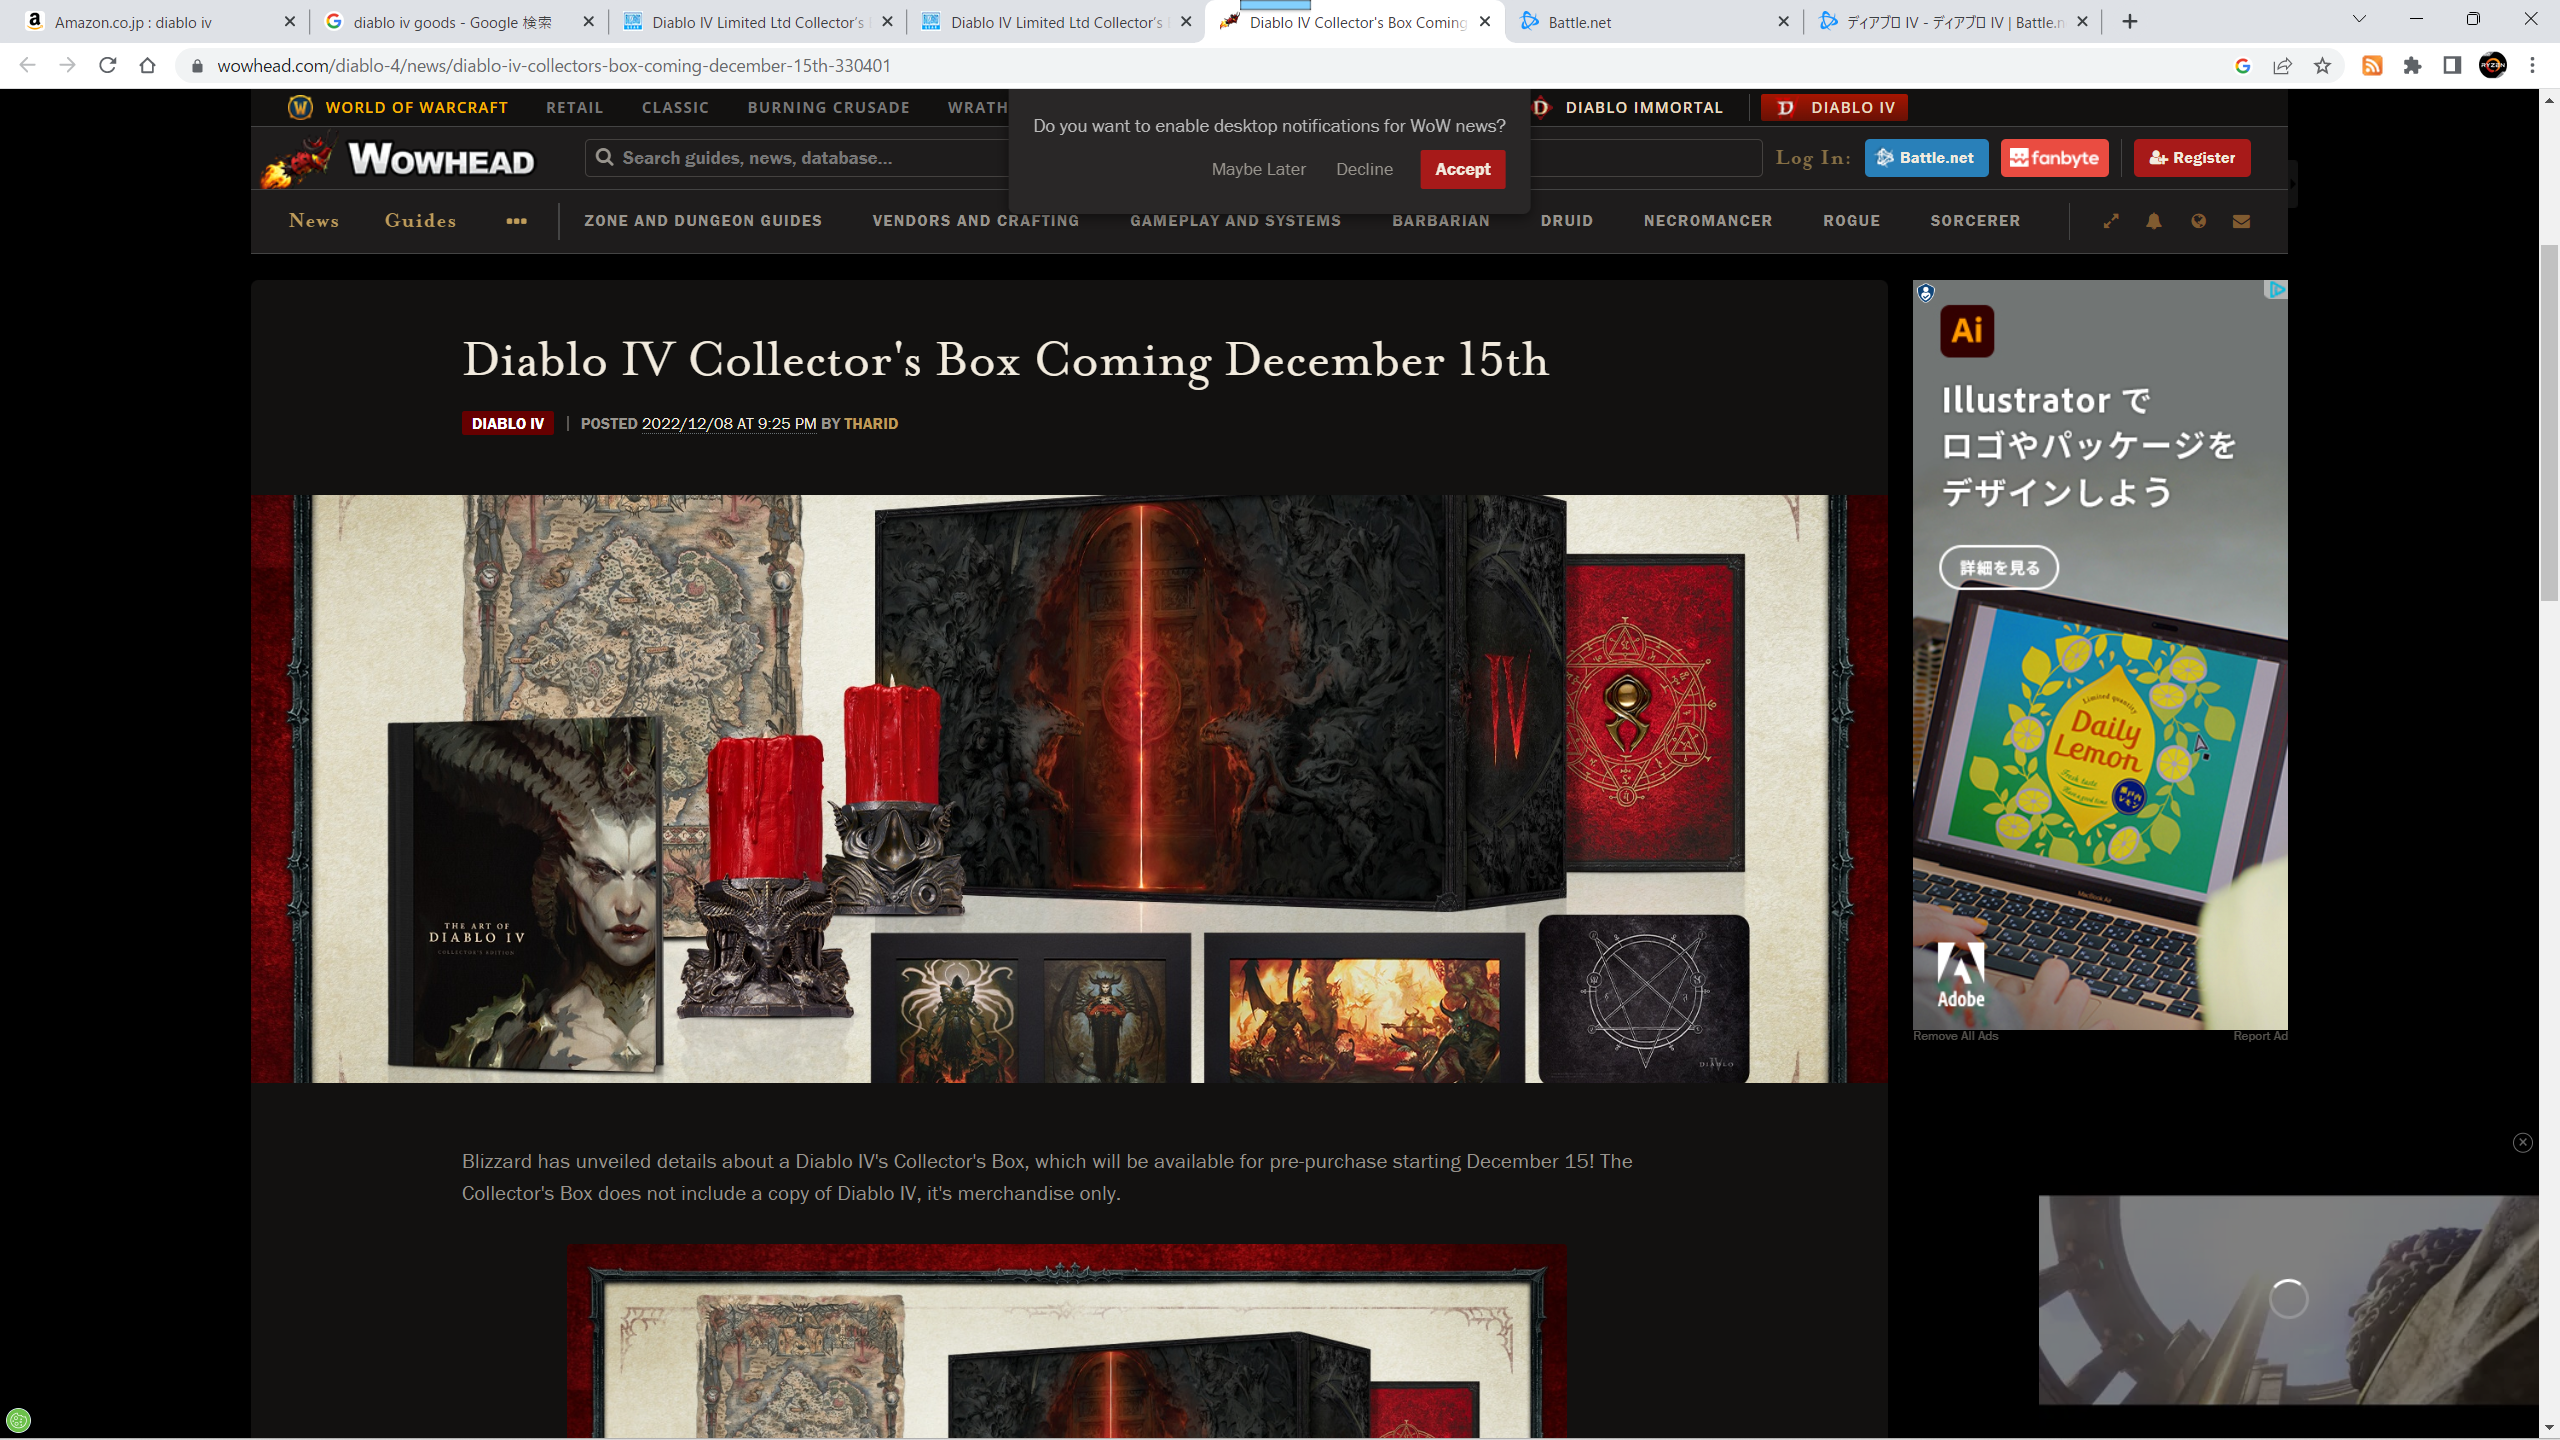
Task: Click the browser Back arrow
Action: coord(27,66)
